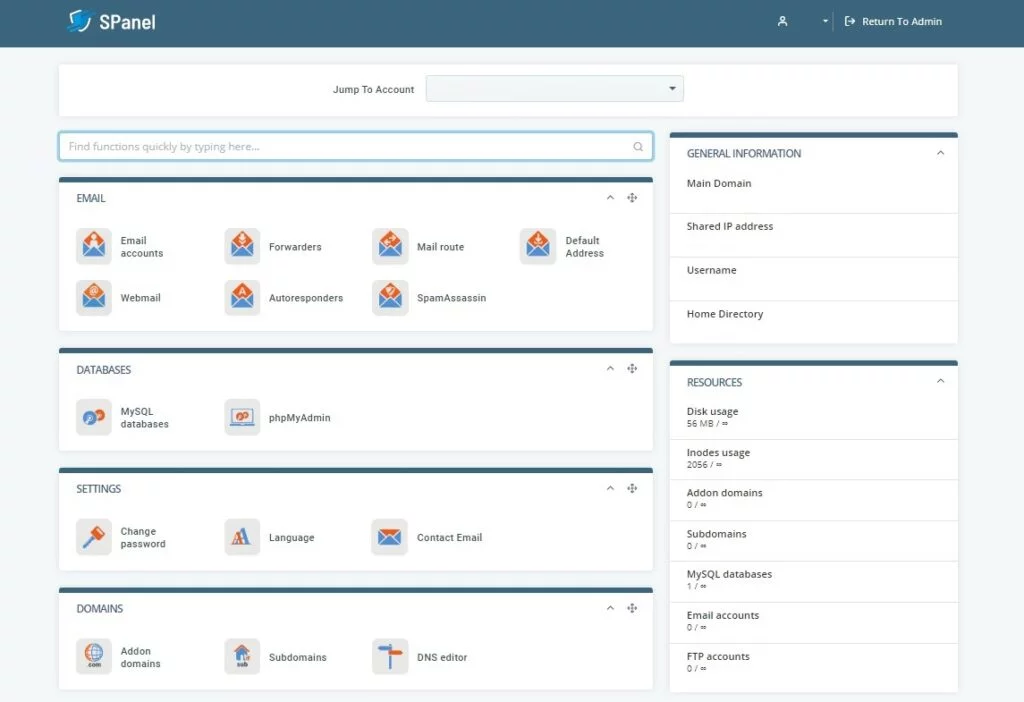Screen dimensions: 1024x702
Task: Open the Jump To Account dropdown
Action: click(554, 88)
